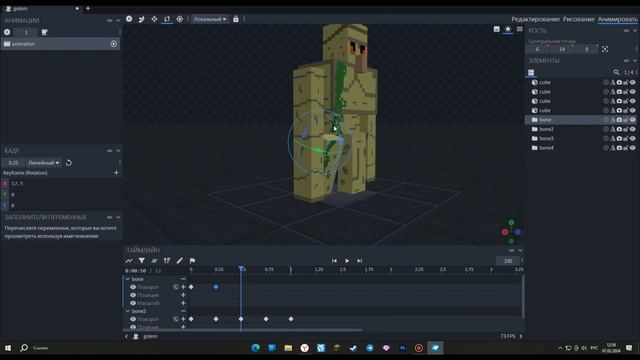
Task: Collapse the Кадр panel
Action: [x=118, y=151]
